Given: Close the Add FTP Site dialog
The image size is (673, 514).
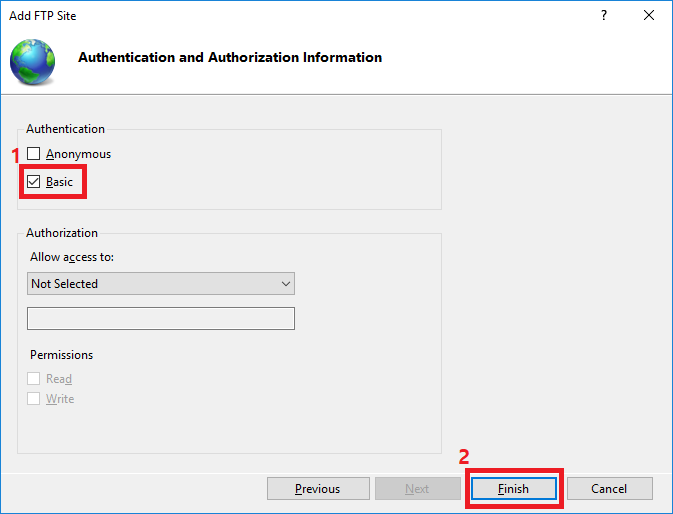Looking at the screenshot, I should (x=649, y=15).
